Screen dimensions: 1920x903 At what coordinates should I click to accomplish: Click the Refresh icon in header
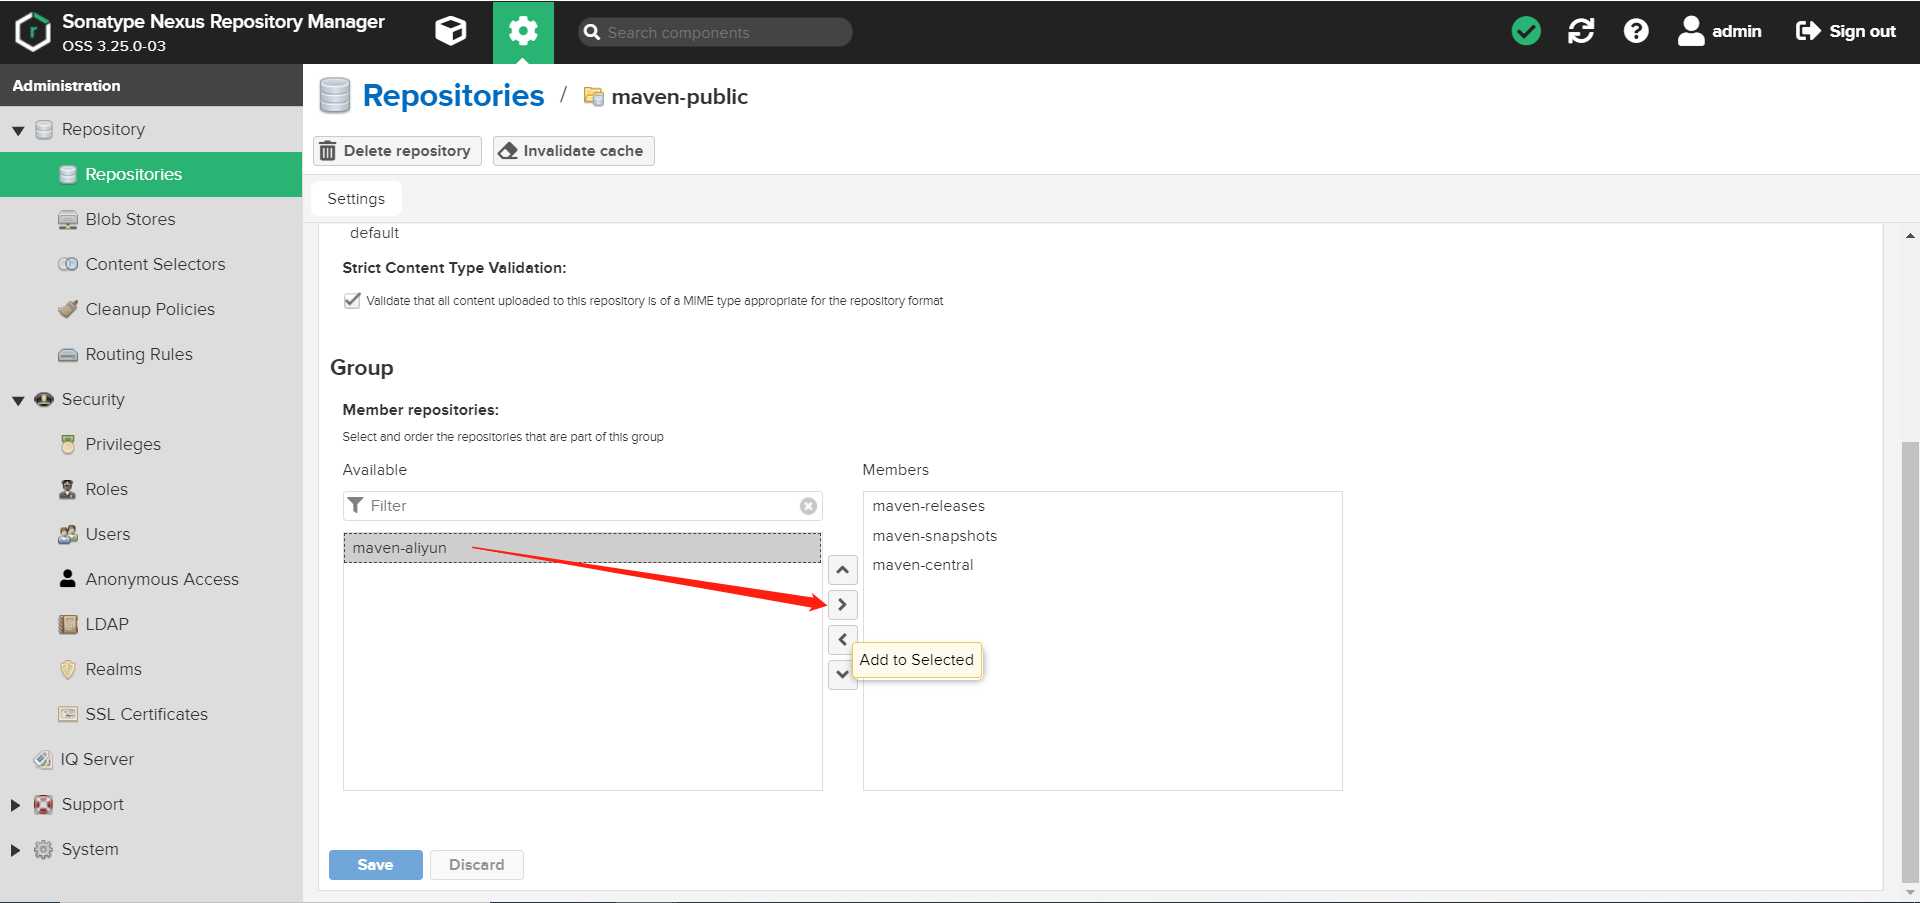point(1581,31)
